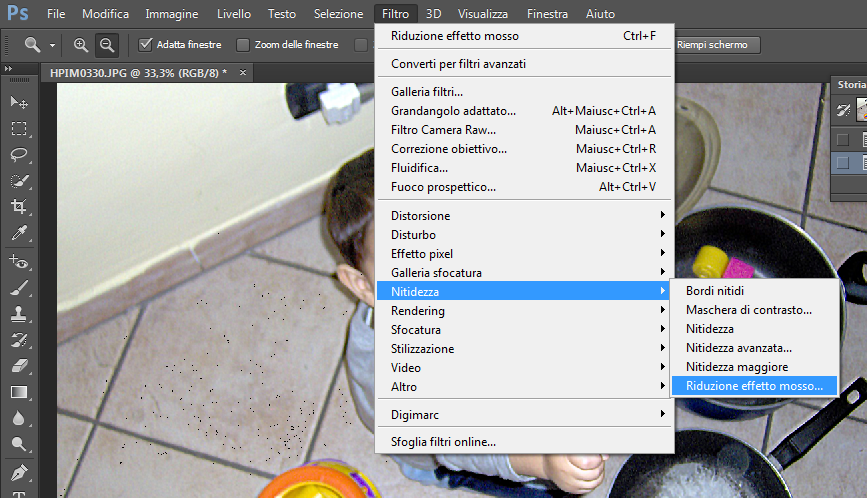Expand the Video submenu

(x=524, y=368)
